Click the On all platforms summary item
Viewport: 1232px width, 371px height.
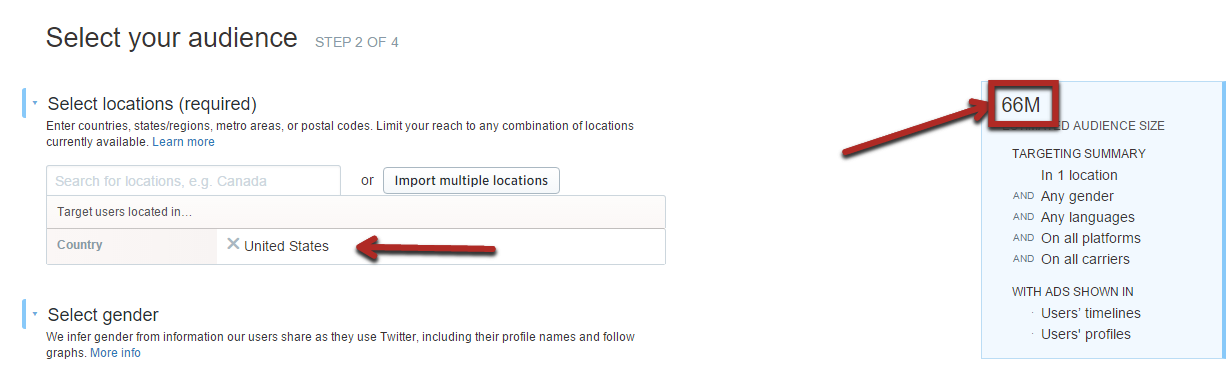tap(1091, 238)
